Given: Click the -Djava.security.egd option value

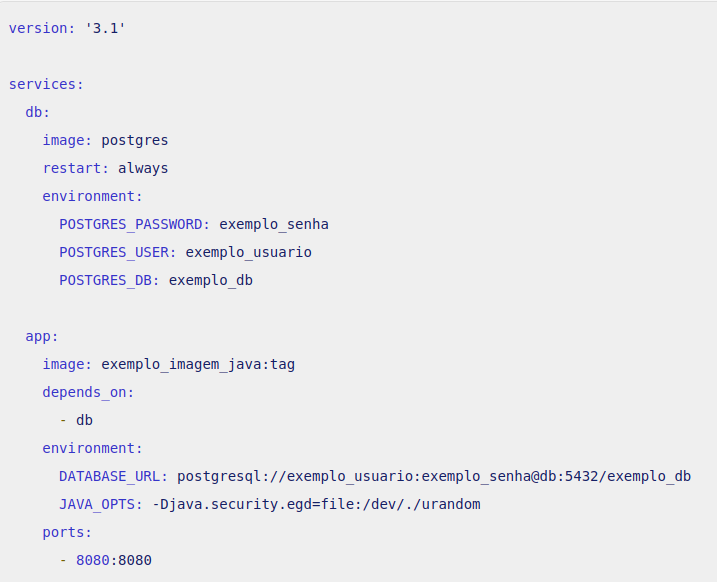Looking at the screenshot, I should click(317, 504).
